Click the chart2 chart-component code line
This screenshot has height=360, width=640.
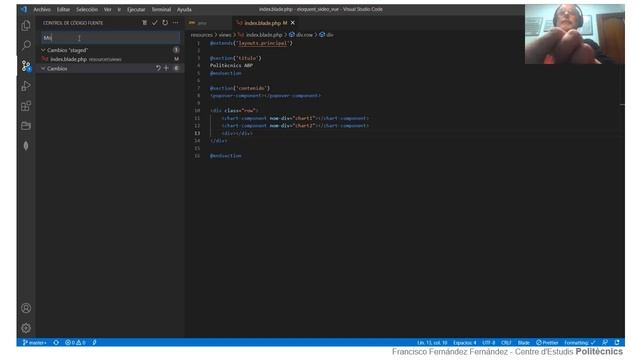click(295, 126)
